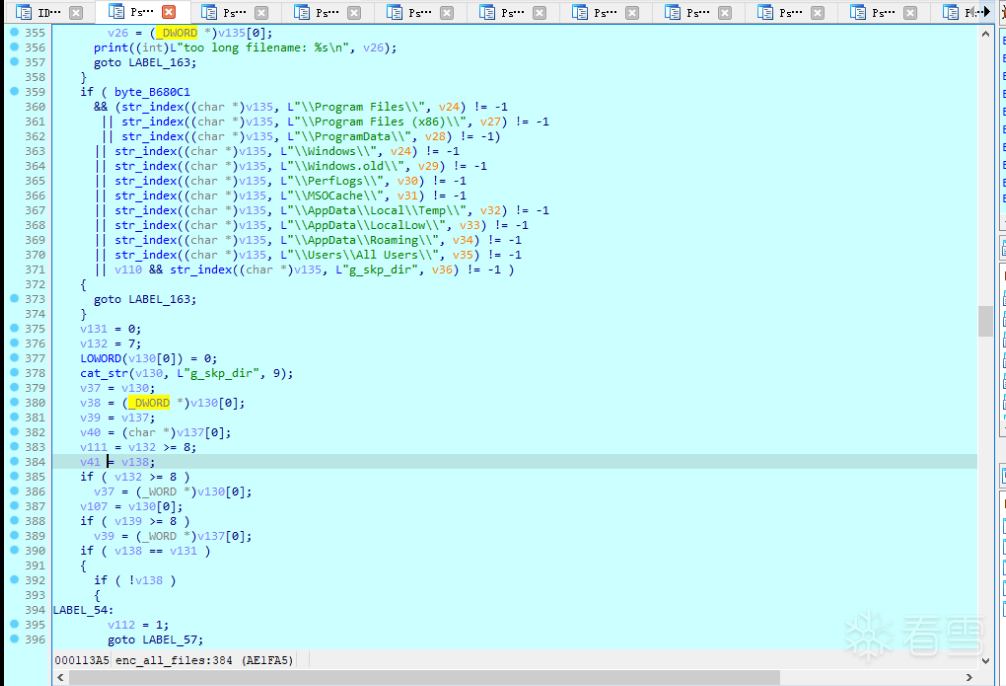Screen dimensions: 1006x686
Task: Click the vertical scrollbar thumb
Action: pyautogui.click(x=985, y=321)
